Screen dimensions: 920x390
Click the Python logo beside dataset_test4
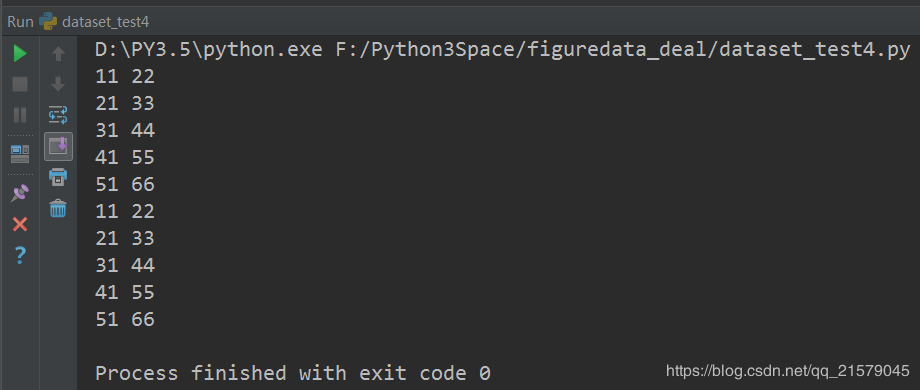click(x=48, y=22)
